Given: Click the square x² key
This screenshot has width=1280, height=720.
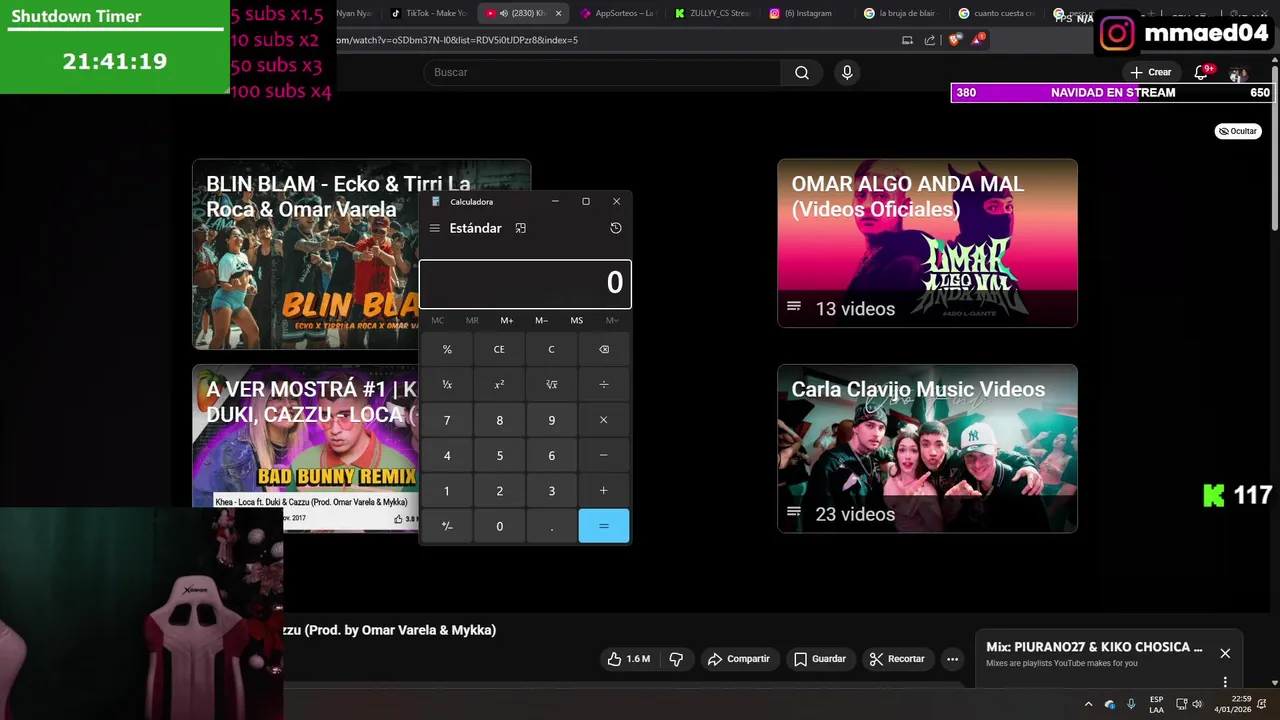Looking at the screenshot, I should coord(499,384).
